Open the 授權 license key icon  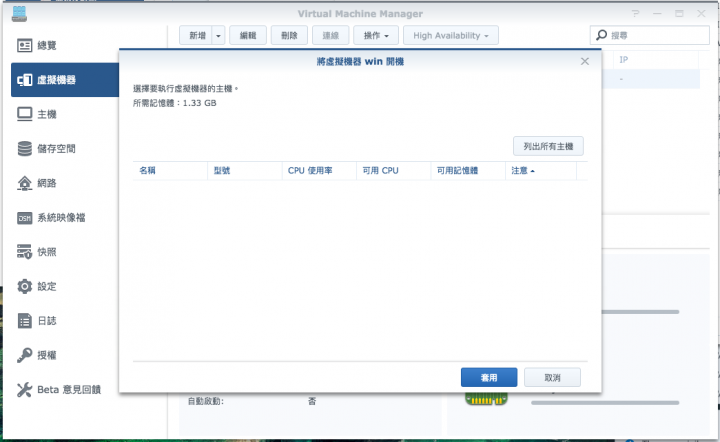point(24,355)
